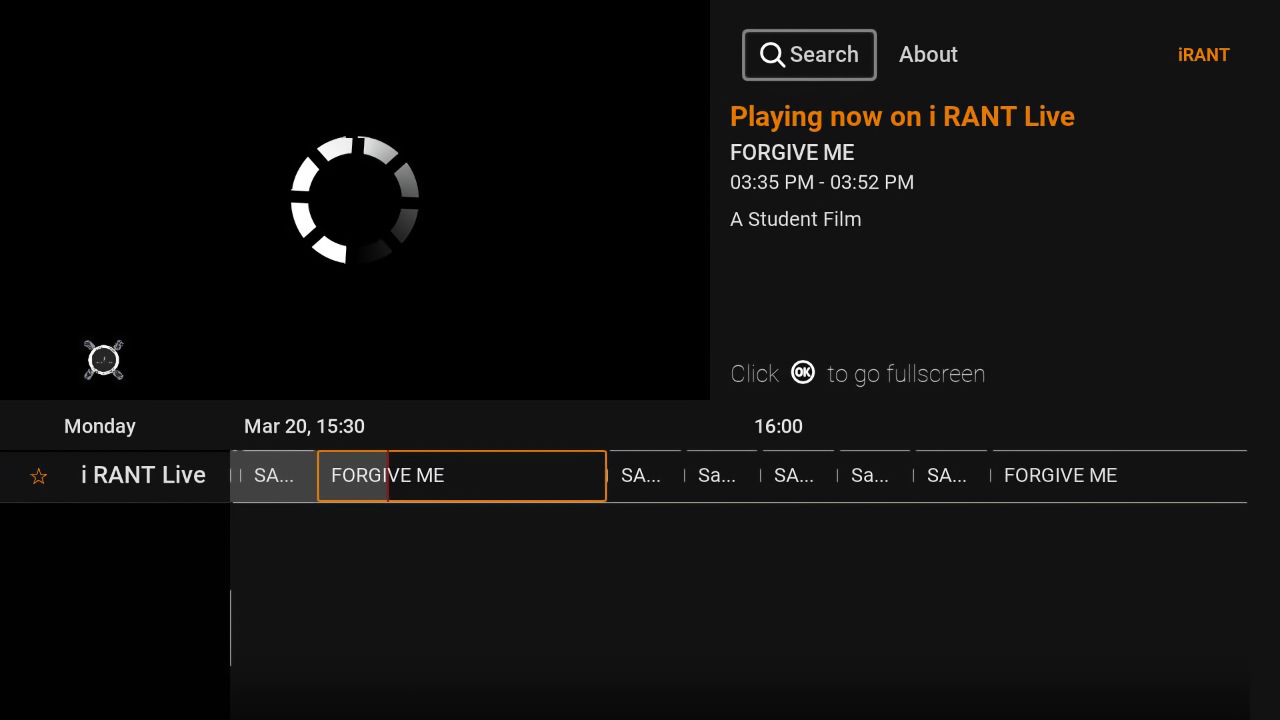Select the highlighted FORGIVE ME program cell

(461, 475)
